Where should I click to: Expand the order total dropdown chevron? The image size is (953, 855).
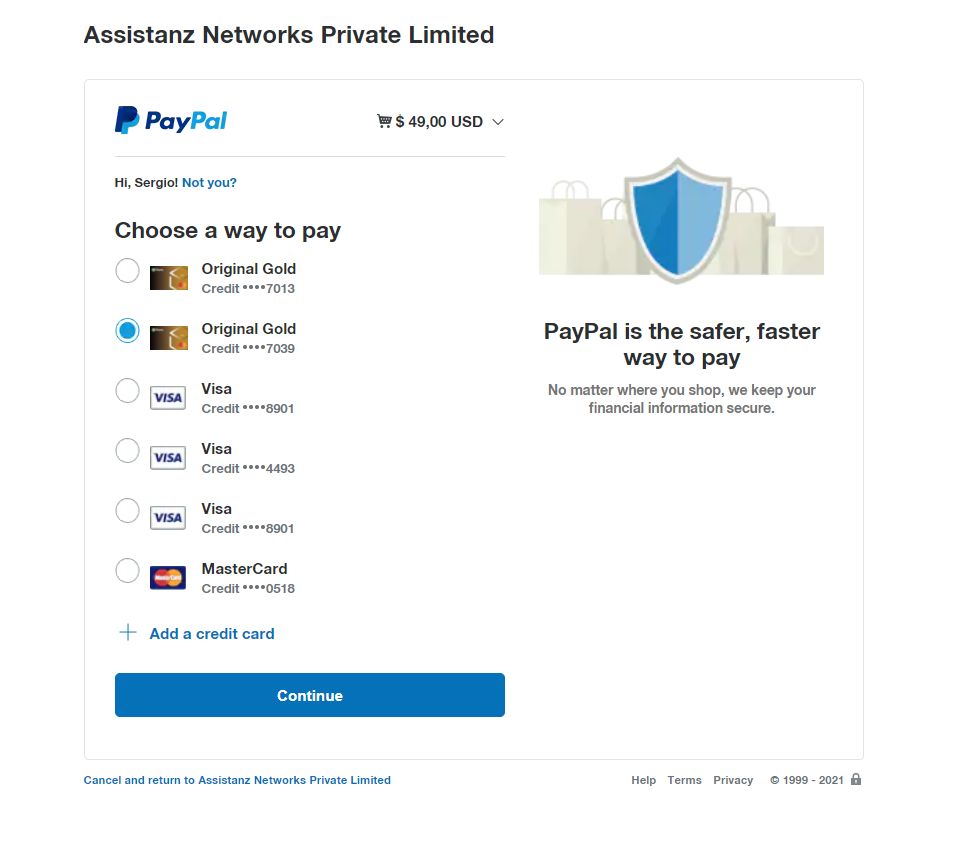tap(498, 122)
